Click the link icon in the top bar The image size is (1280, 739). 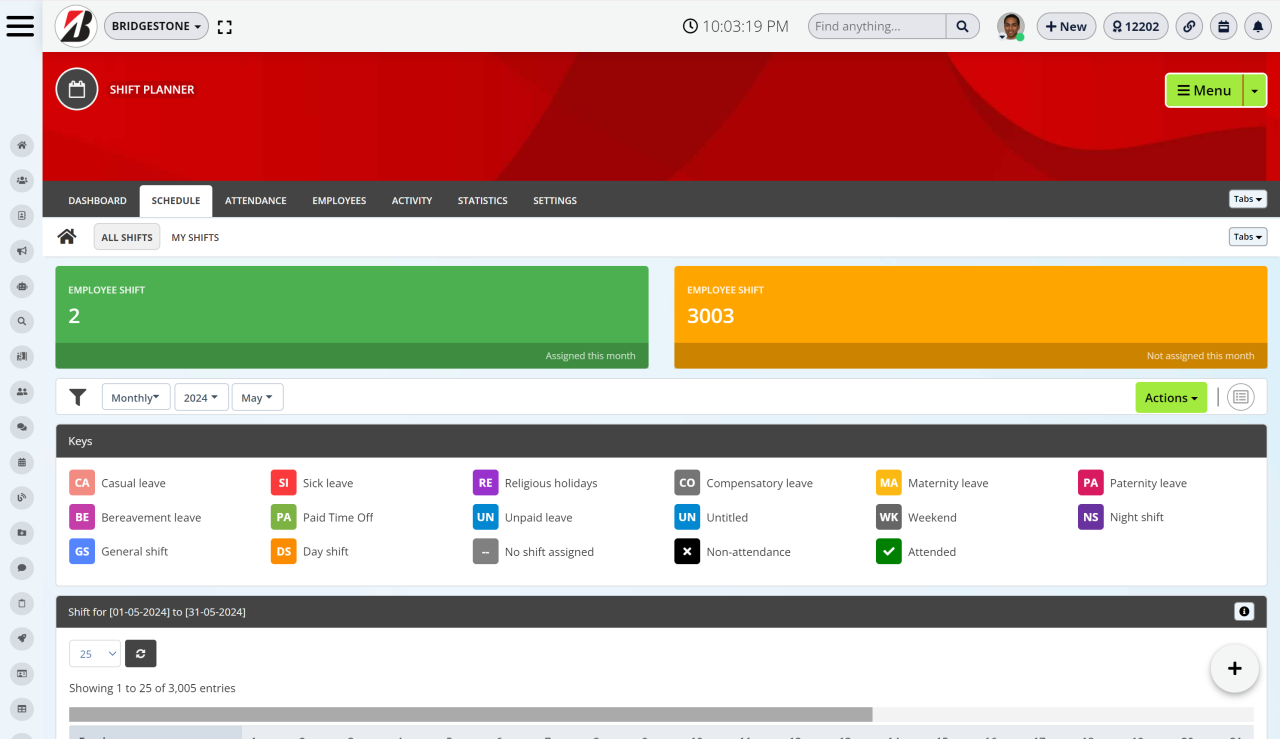tap(1188, 26)
